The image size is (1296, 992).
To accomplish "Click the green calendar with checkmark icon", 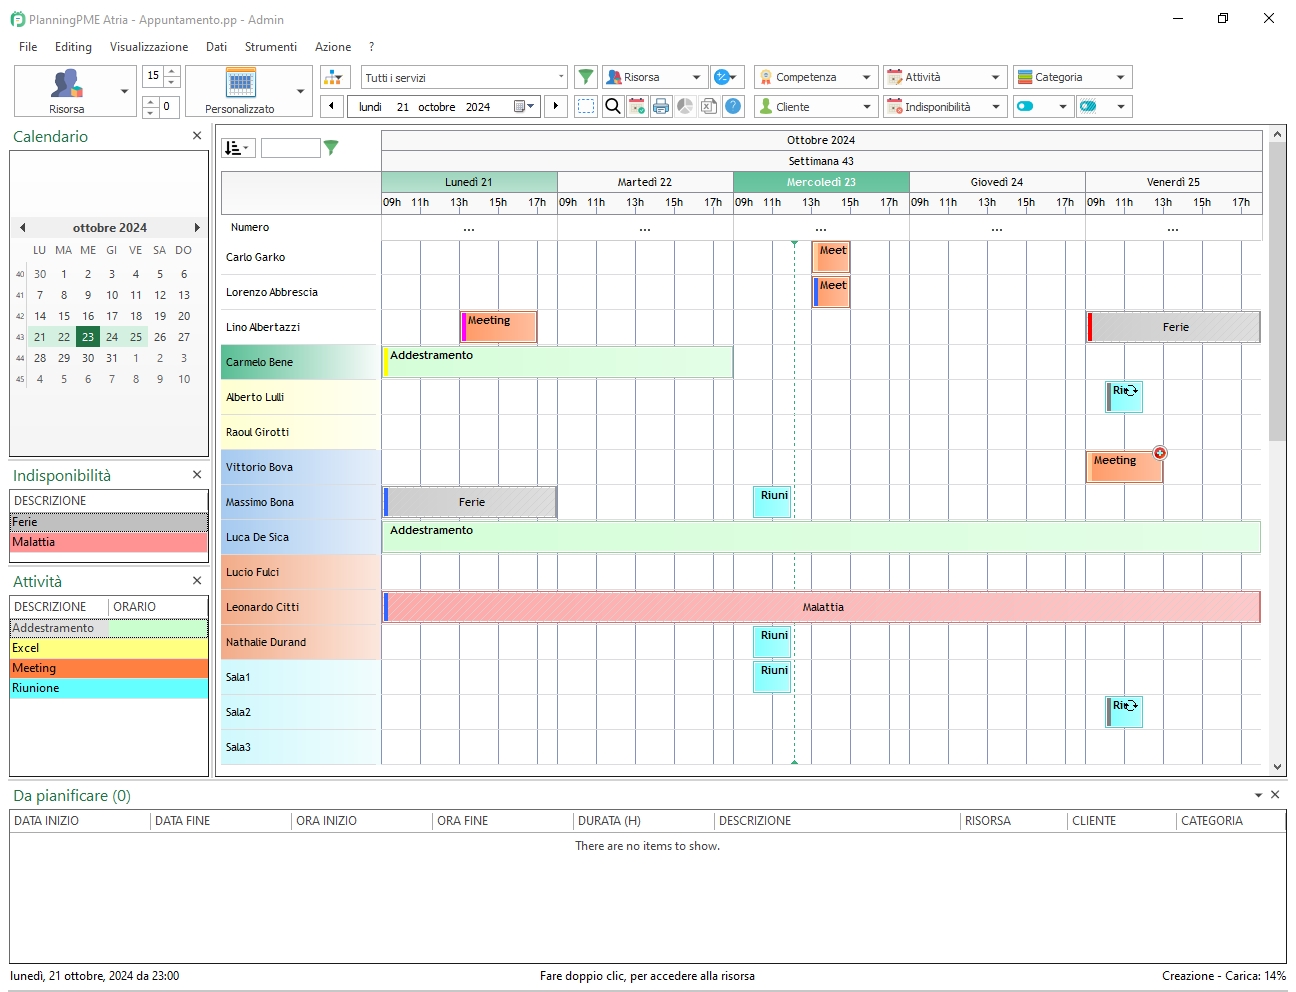I will [x=637, y=106].
